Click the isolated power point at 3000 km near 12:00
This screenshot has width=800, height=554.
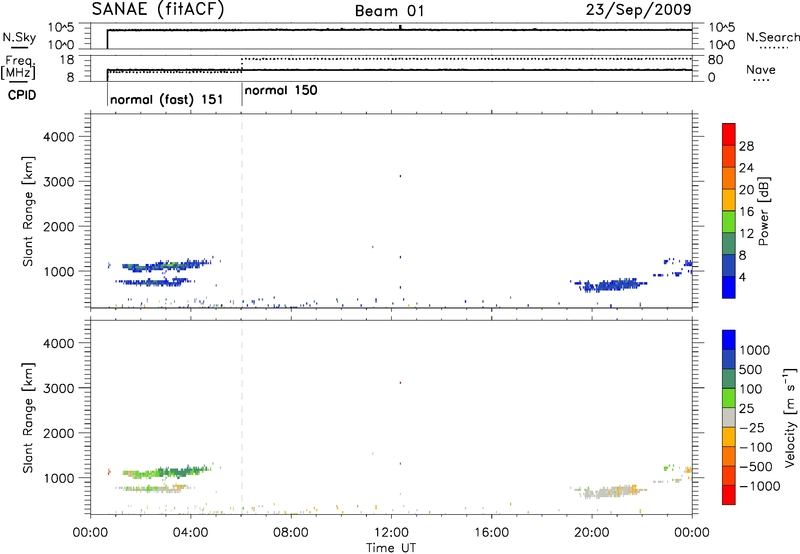click(401, 176)
